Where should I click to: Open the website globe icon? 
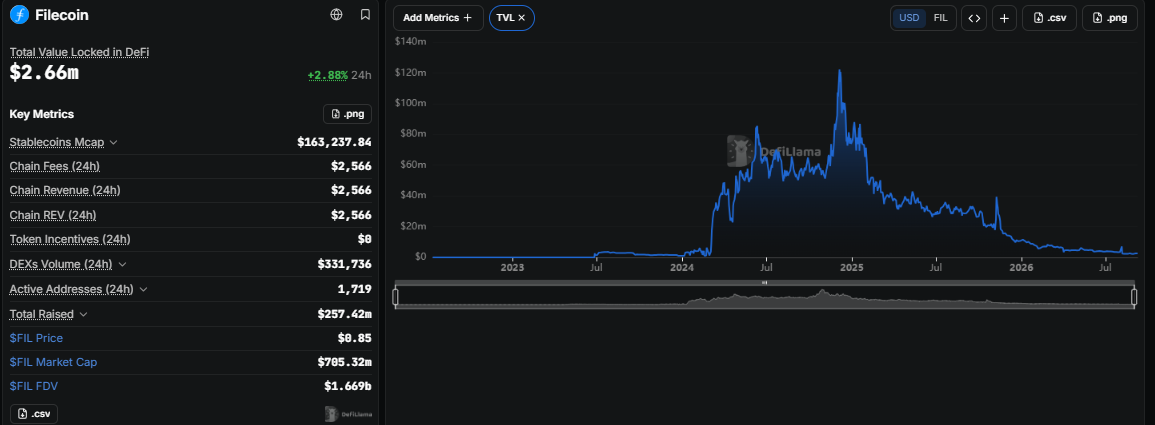pos(337,14)
